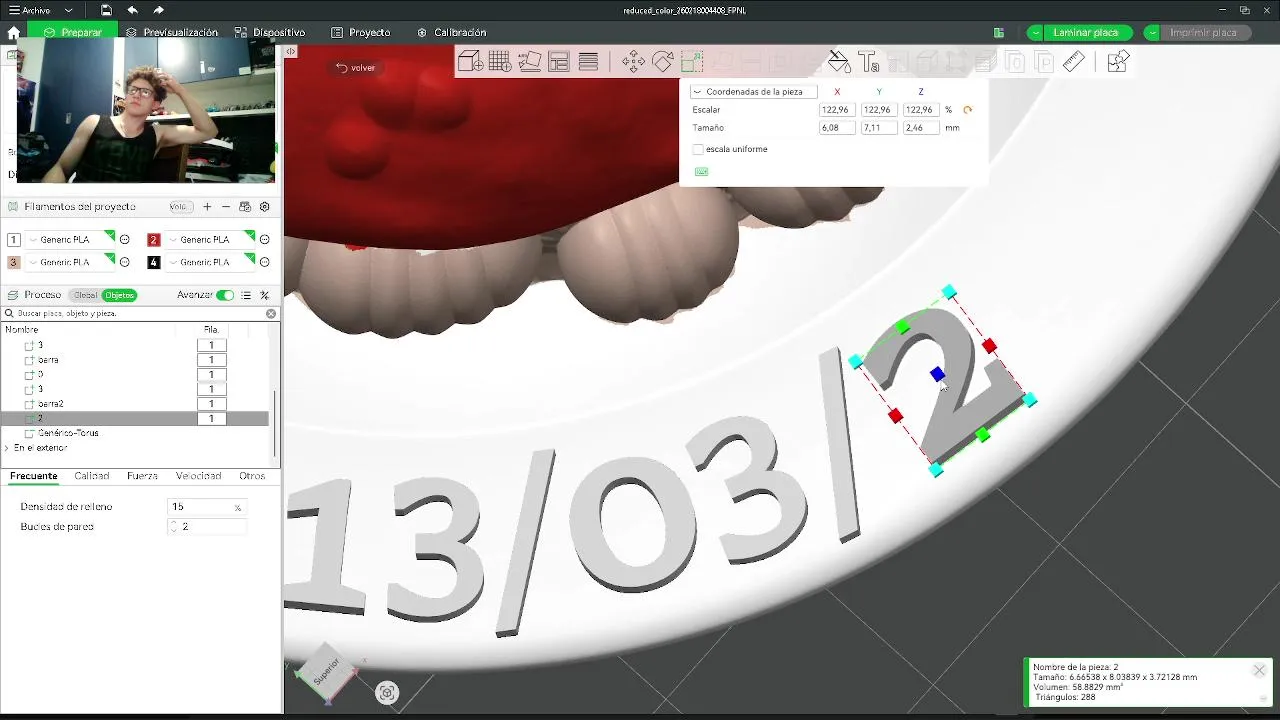Select the Move tool
Viewport: 1280px width, 720px height.
click(x=633, y=62)
